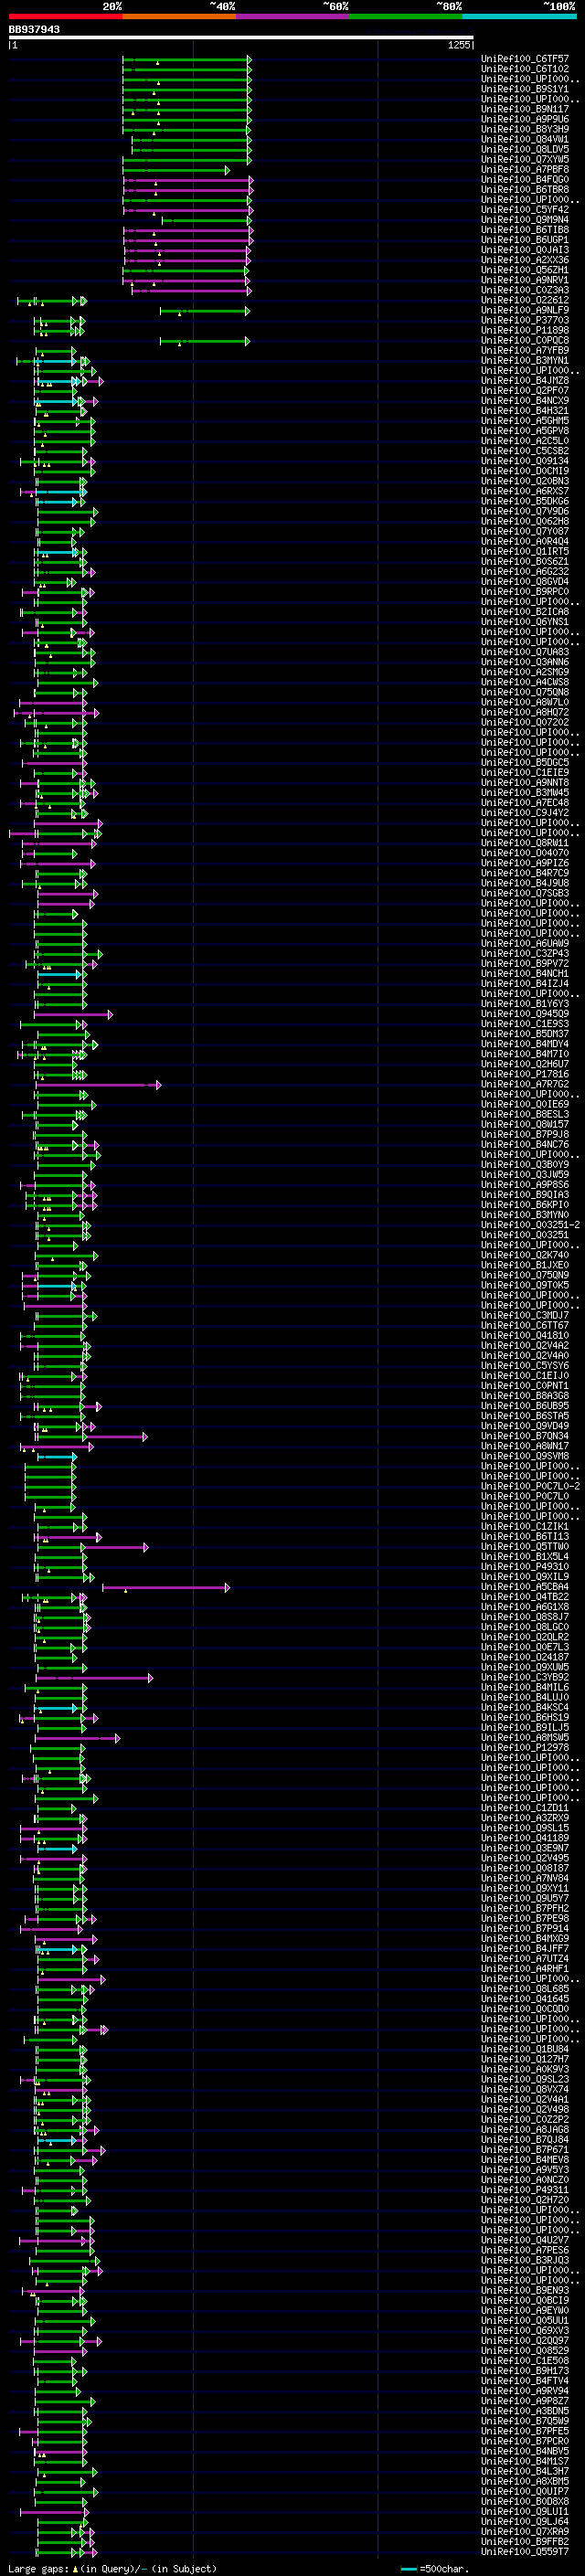
Task: Select label UniRef100_Q9M9N4
Action: [525, 219]
